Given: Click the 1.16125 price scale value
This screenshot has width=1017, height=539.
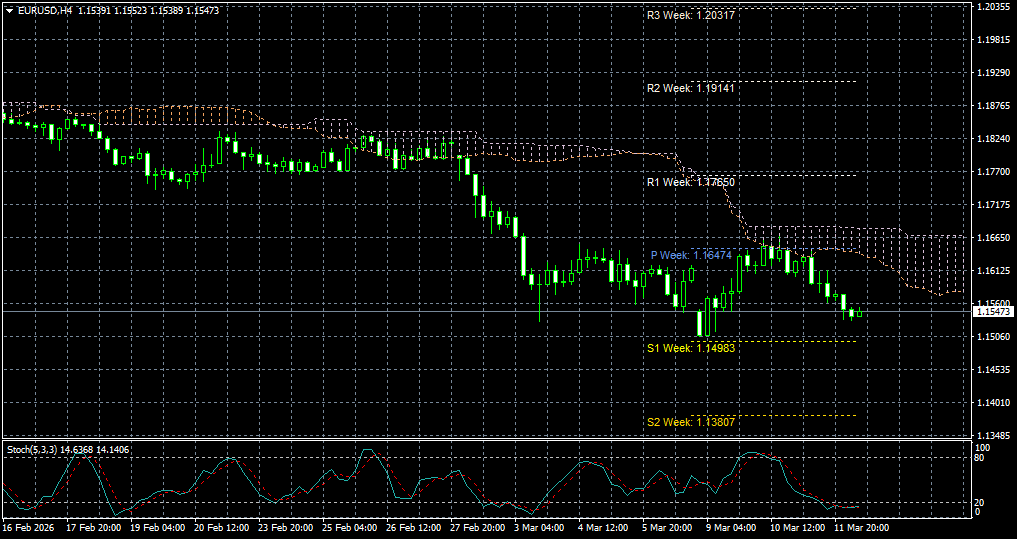Looking at the screenshot, I should [x=994, y=270].
